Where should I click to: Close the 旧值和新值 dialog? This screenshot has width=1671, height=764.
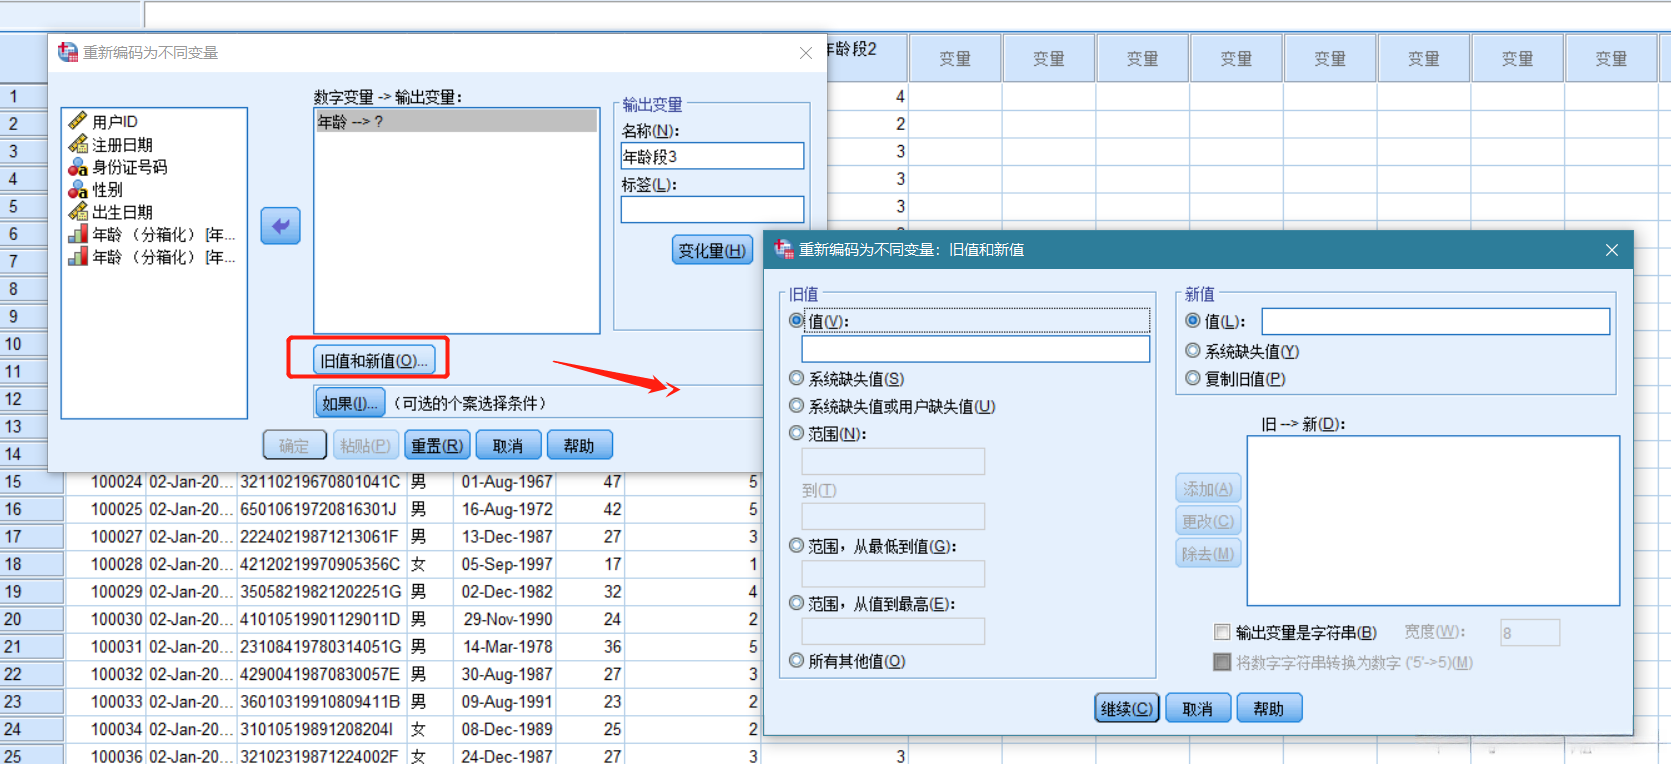pos(1612,250)
